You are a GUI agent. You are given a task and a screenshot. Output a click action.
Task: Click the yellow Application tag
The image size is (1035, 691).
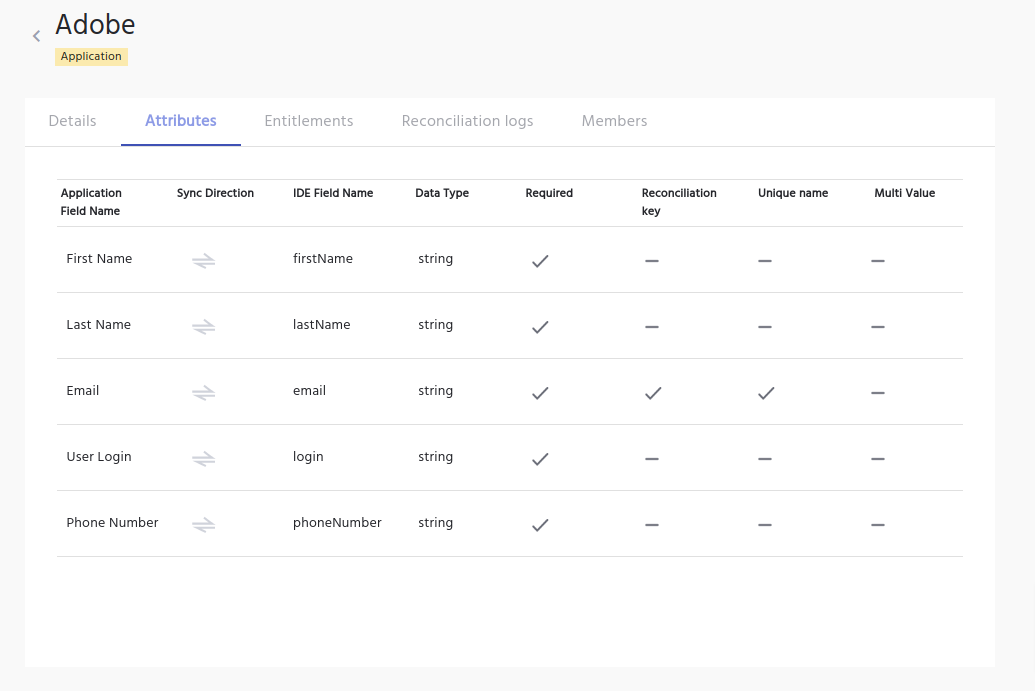[x=91, y=57]
